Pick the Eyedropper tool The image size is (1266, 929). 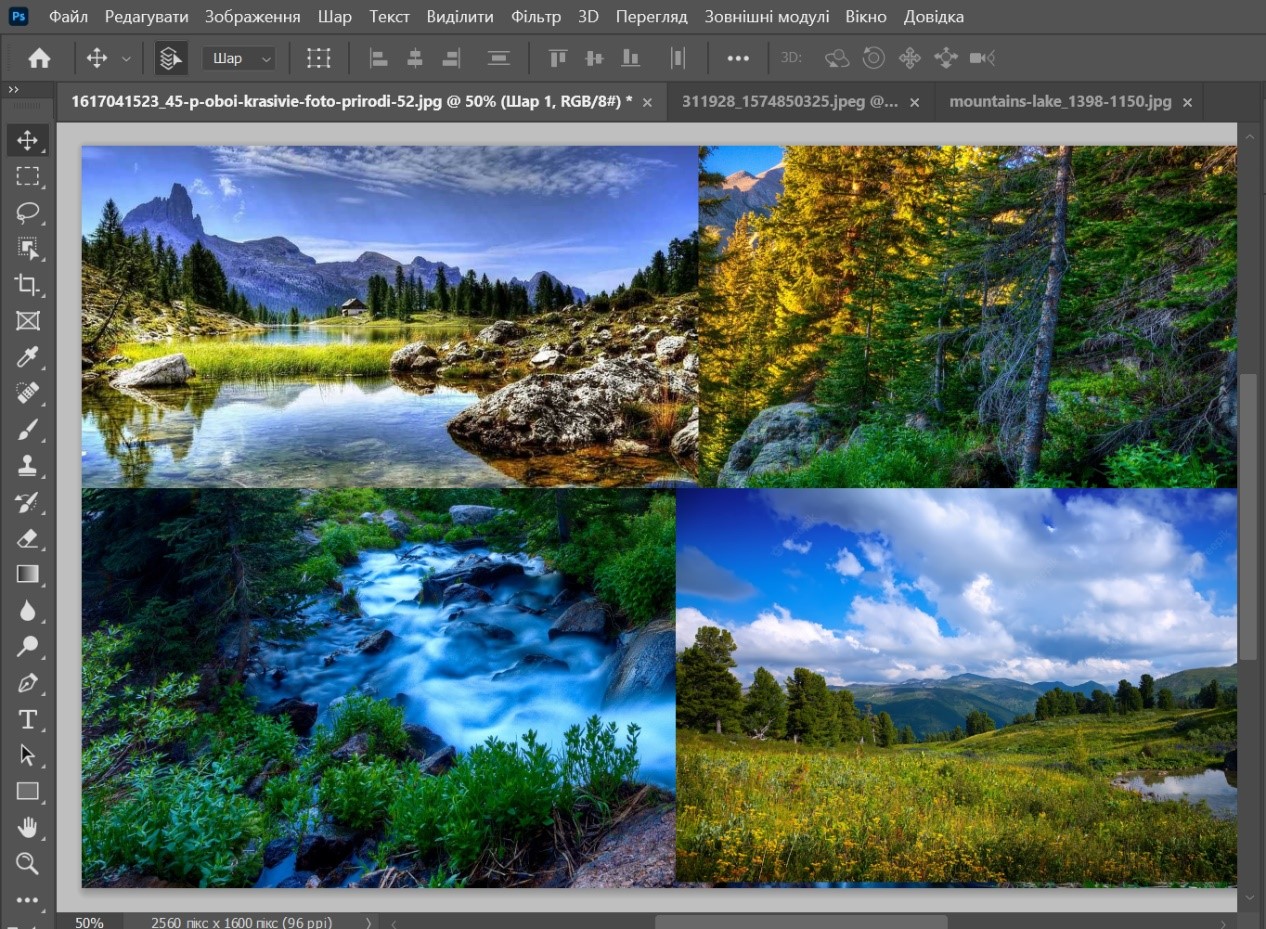tap(27, 358)
